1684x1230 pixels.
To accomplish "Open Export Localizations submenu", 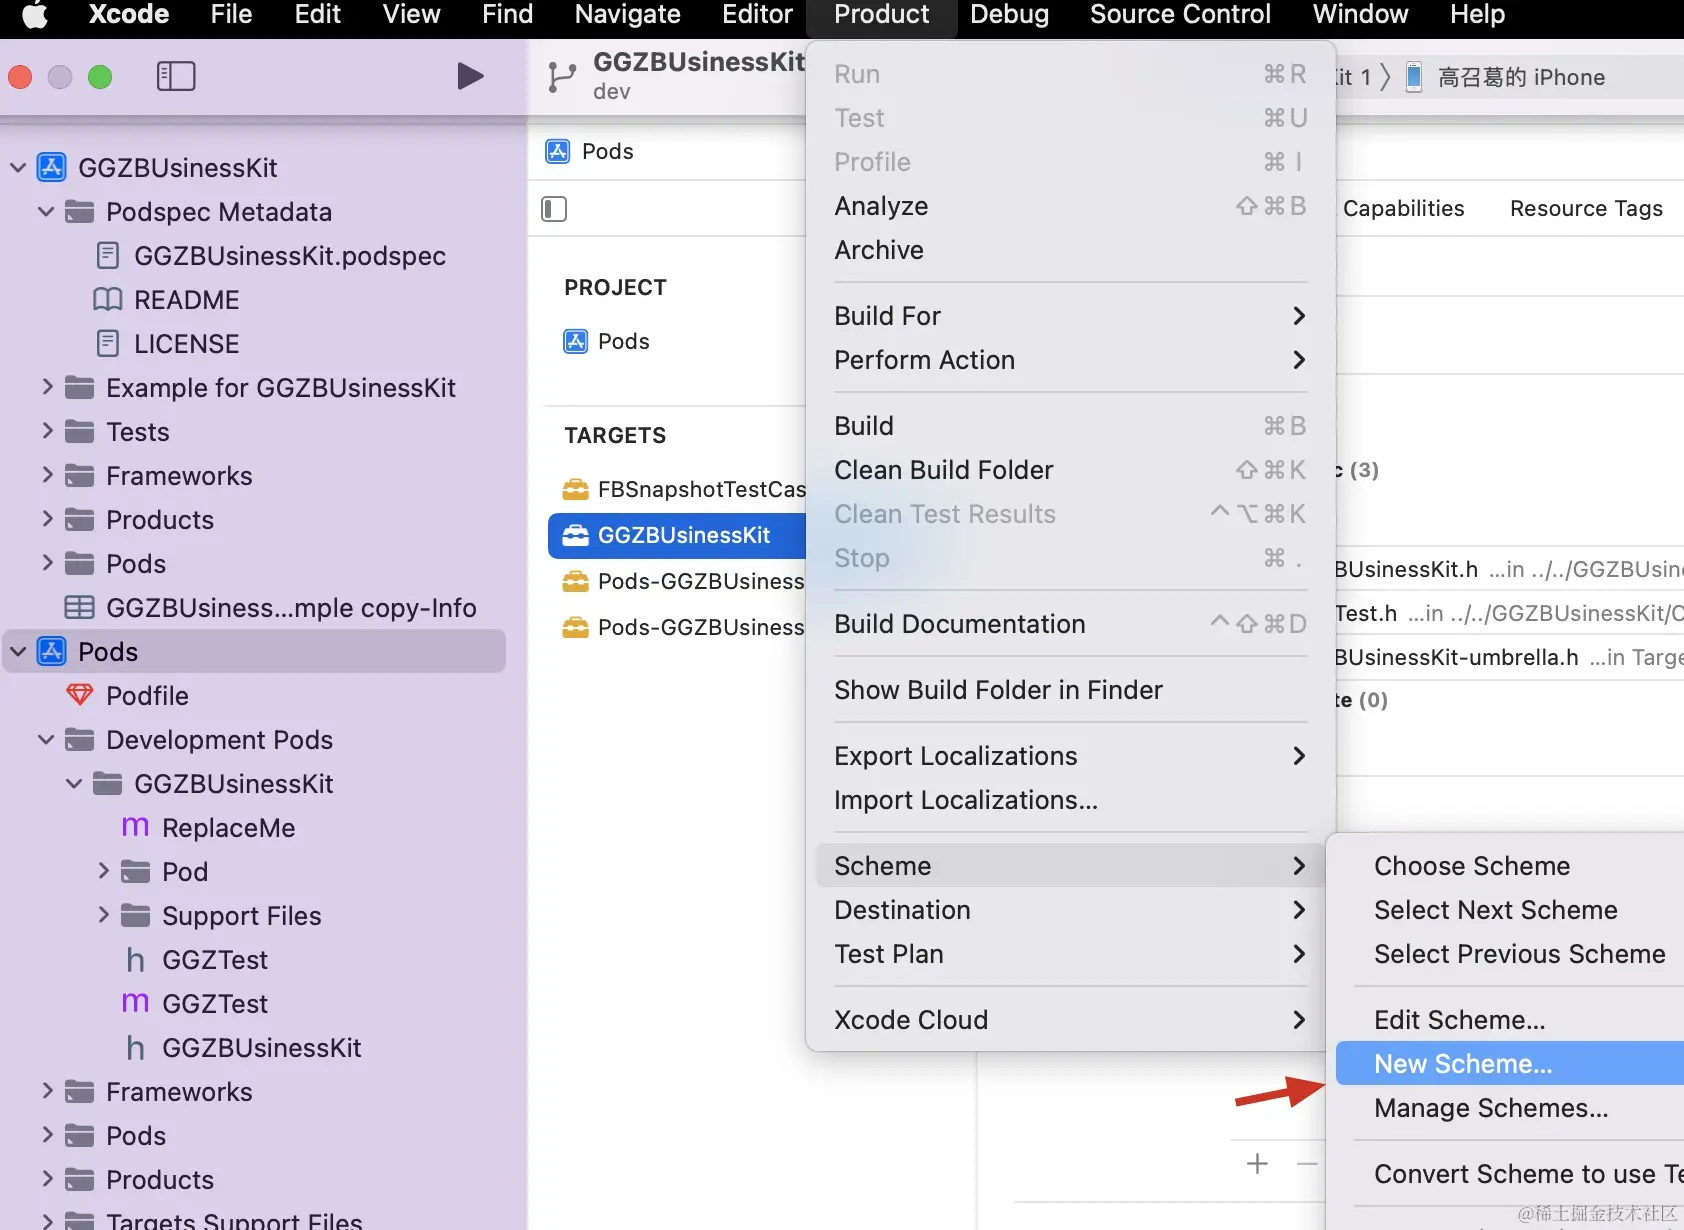I will coord(1070,756).
